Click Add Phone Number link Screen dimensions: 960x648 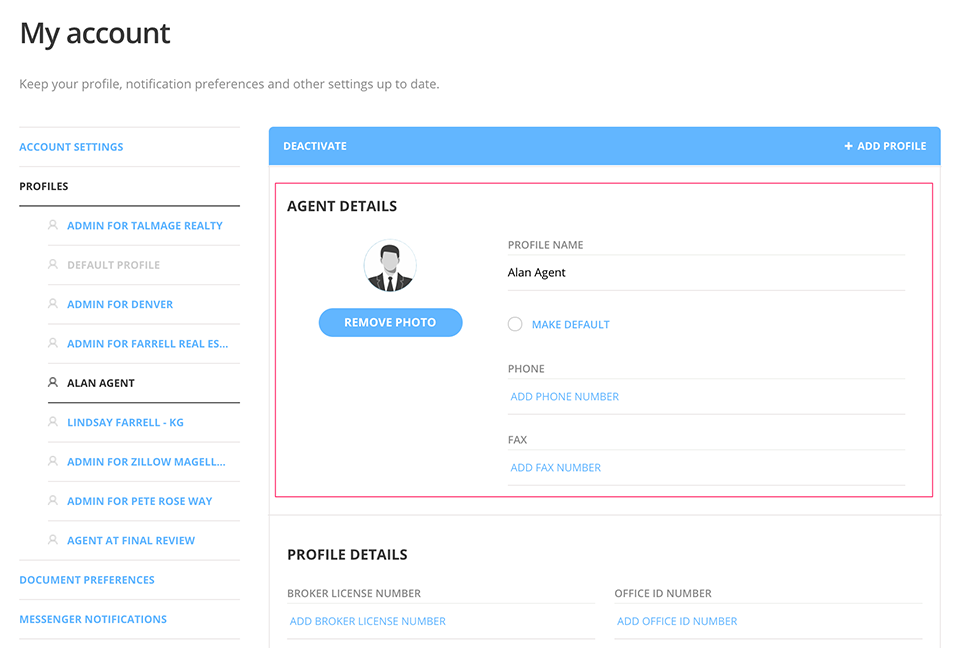pyautogui.click(x=565, y=397)
